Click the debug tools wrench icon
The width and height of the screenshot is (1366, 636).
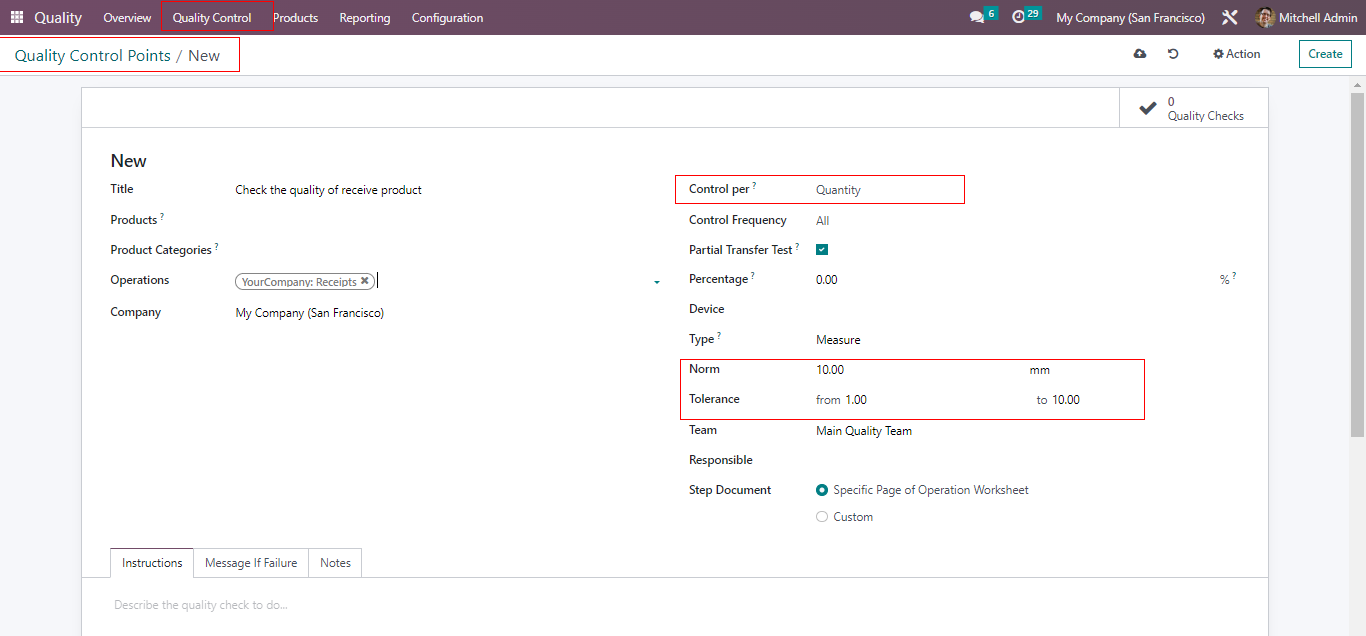click(1230, 18)
